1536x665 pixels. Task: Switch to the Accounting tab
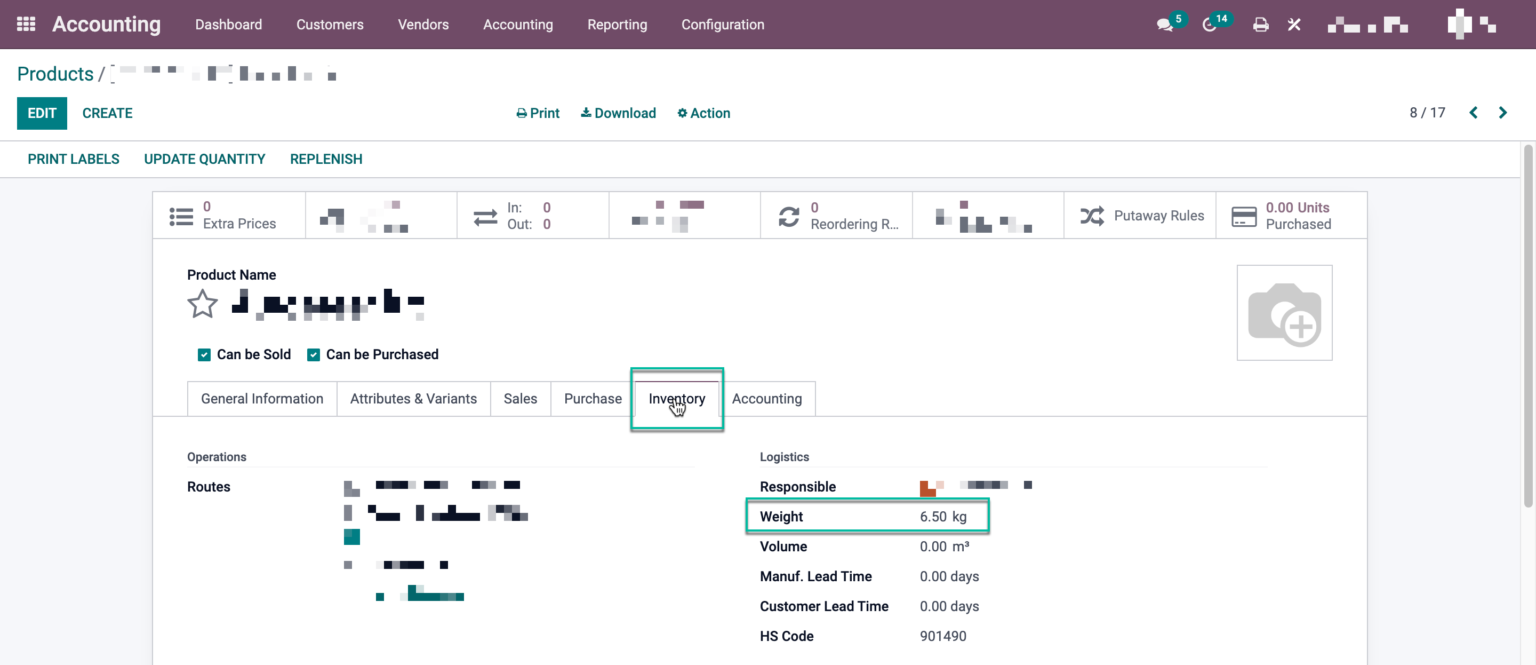(767, 398)
